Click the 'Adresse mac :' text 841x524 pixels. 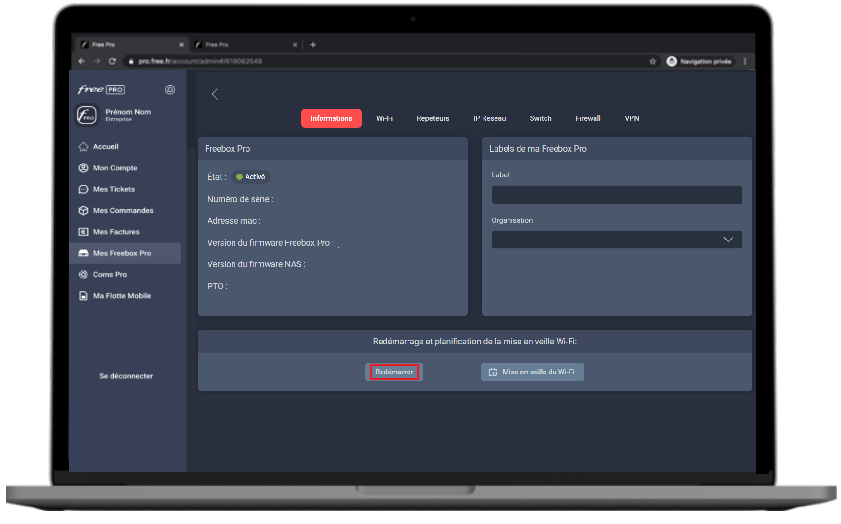pyautogui.click(x=234, y=221)
